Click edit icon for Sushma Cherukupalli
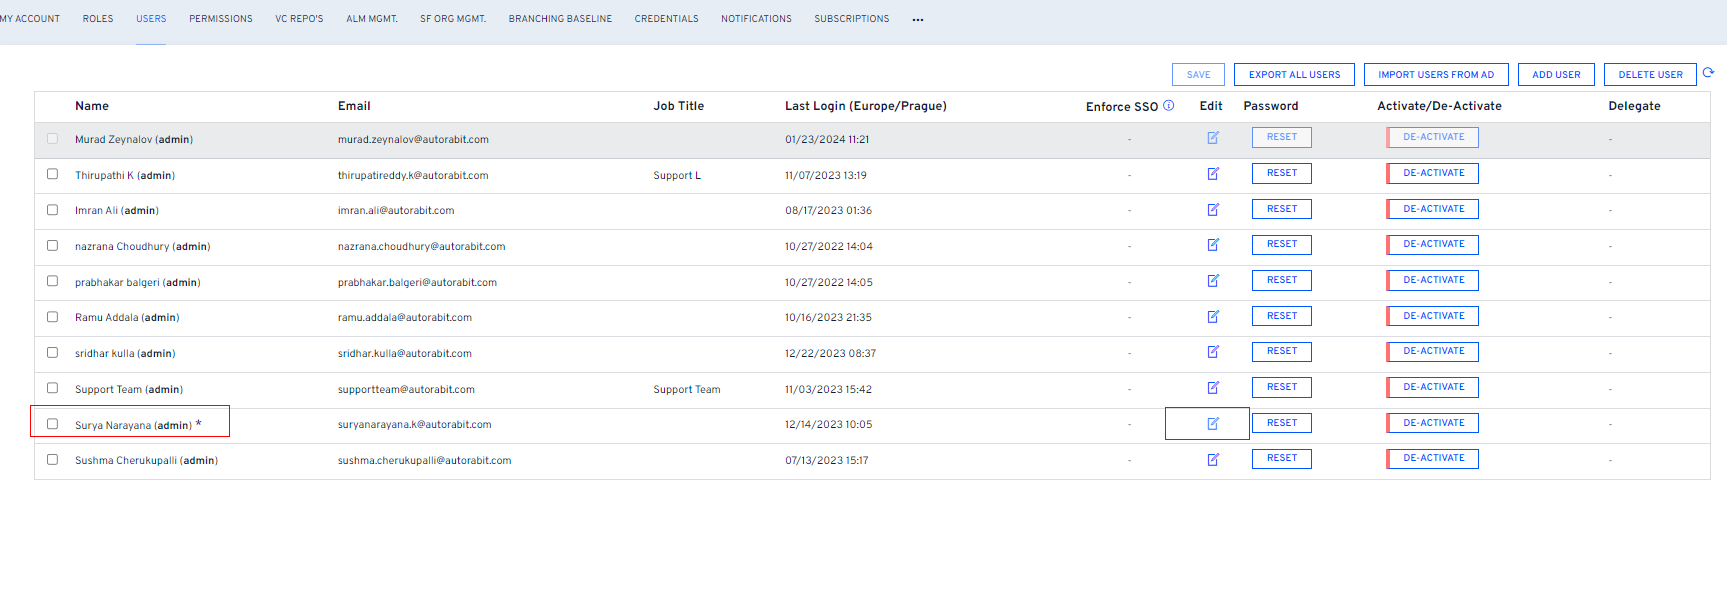The image size is (1727, 600). (1212, 460)
